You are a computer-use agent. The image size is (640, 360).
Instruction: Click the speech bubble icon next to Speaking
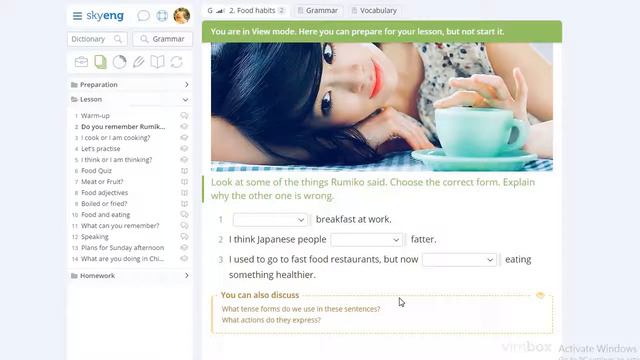[184, 237]
